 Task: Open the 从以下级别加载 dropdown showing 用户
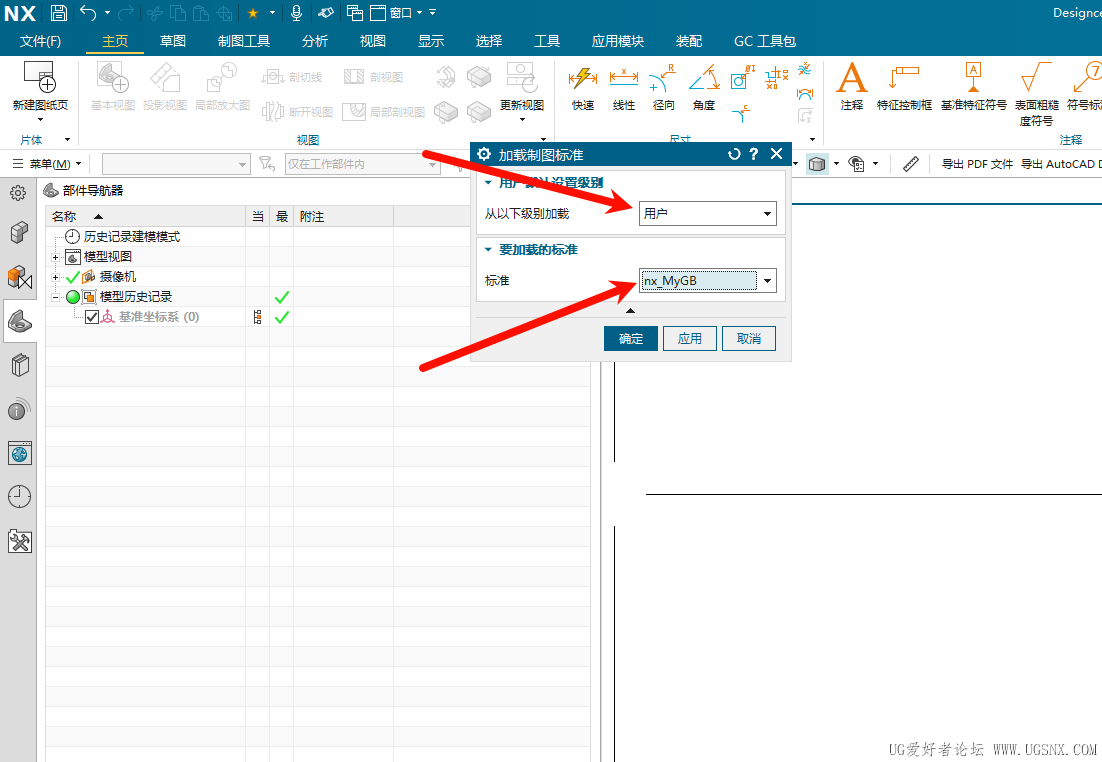(708, 214)
